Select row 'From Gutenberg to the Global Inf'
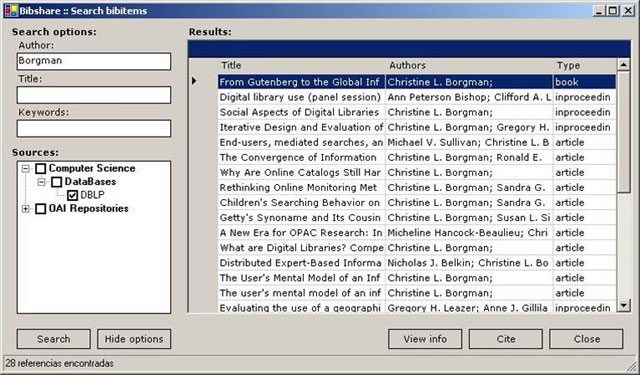 coord(417,82)
